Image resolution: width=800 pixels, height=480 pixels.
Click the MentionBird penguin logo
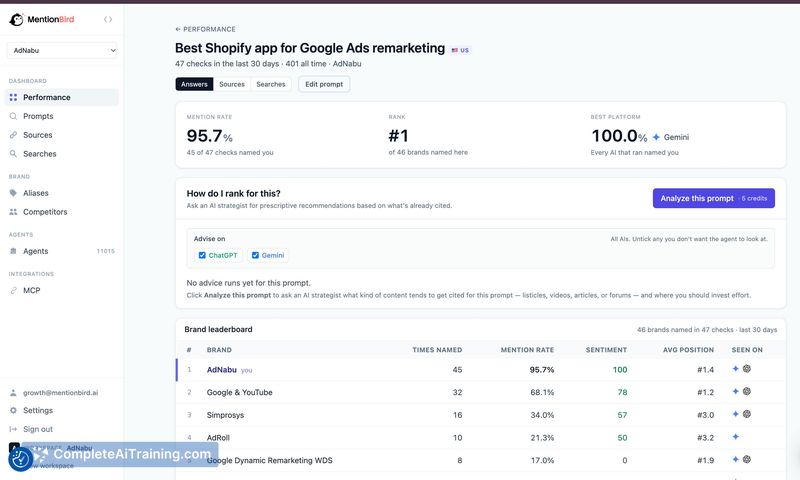(16, 19)
